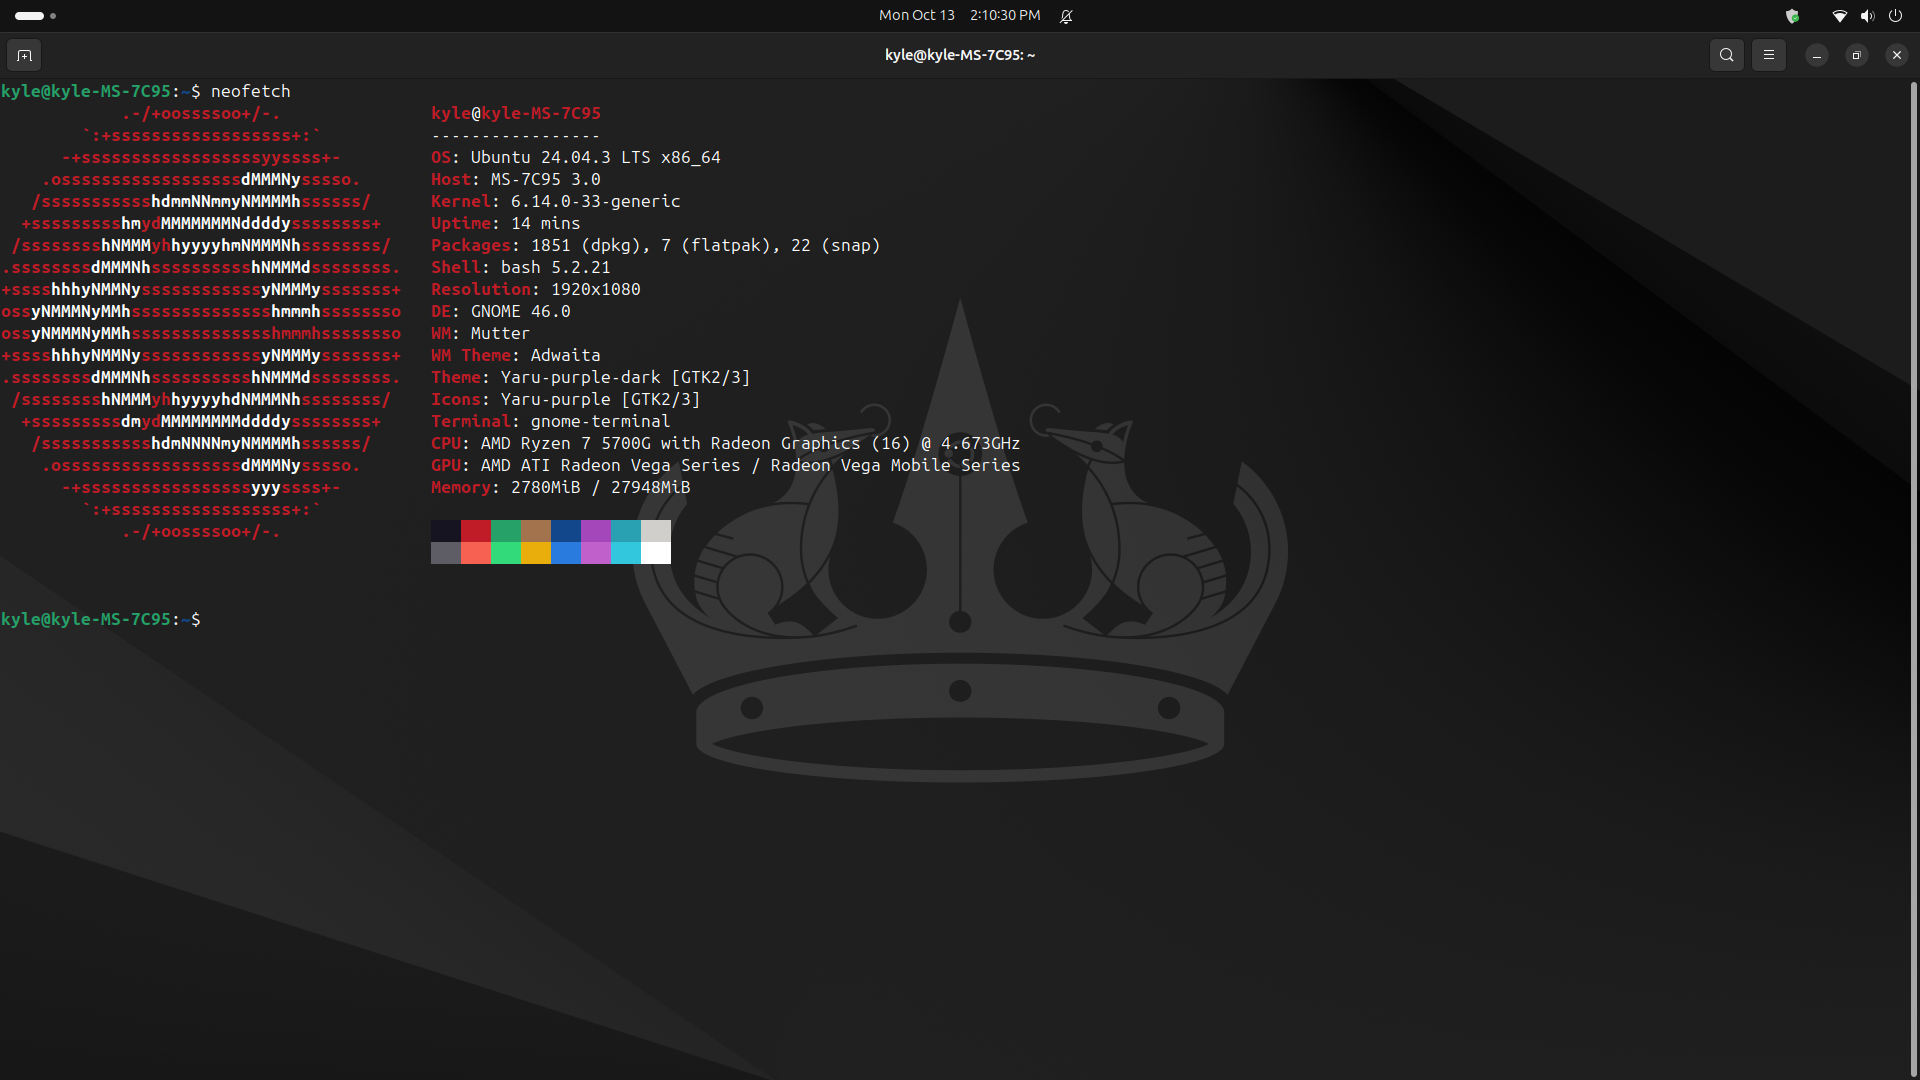
Task: Click the window title kyle@kyle-MS-7C95
Action: point(959,55)
